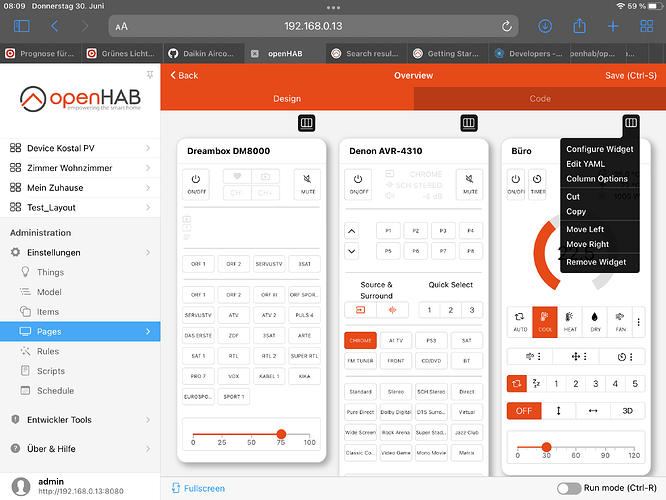666x500 pixels.
Task: Switch to Design tab
Action: [x=287, y=99]
